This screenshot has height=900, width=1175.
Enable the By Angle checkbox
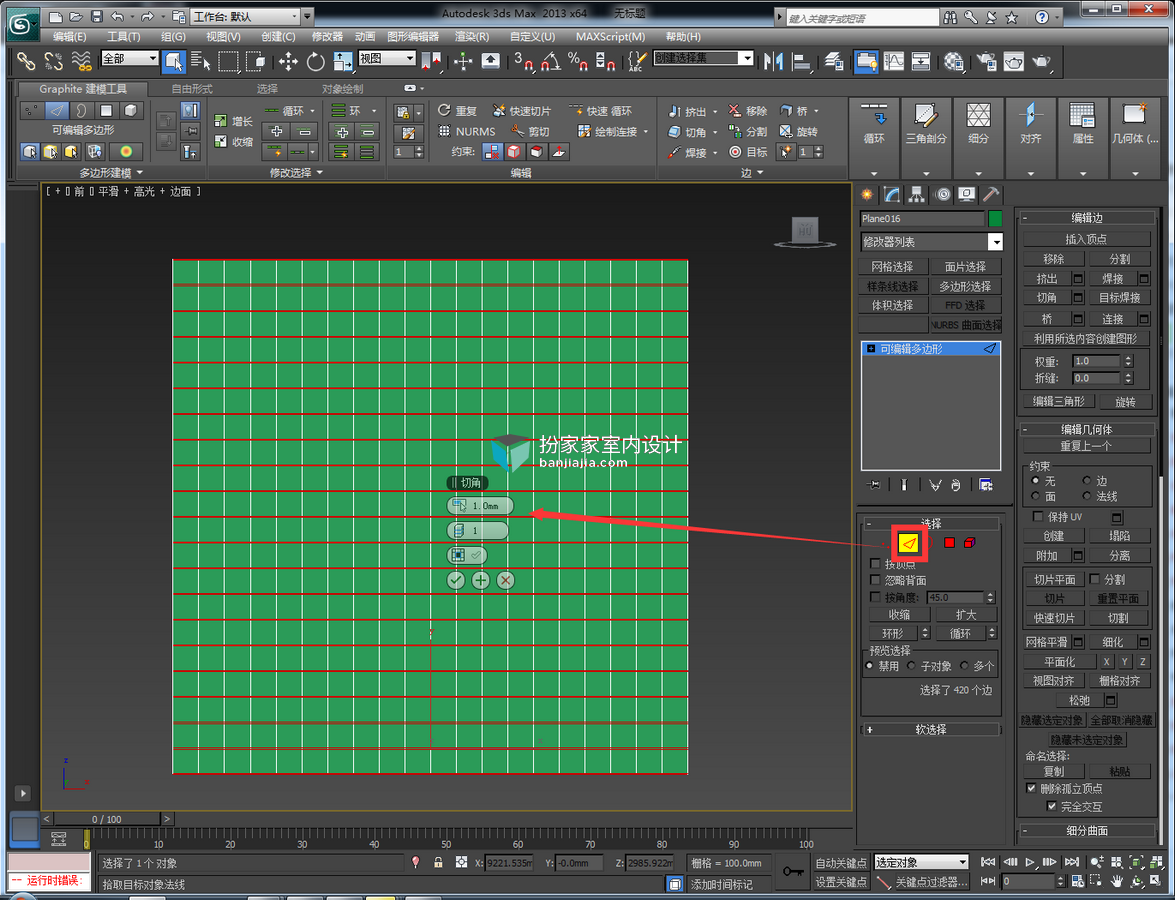click(x=875, y=597)
